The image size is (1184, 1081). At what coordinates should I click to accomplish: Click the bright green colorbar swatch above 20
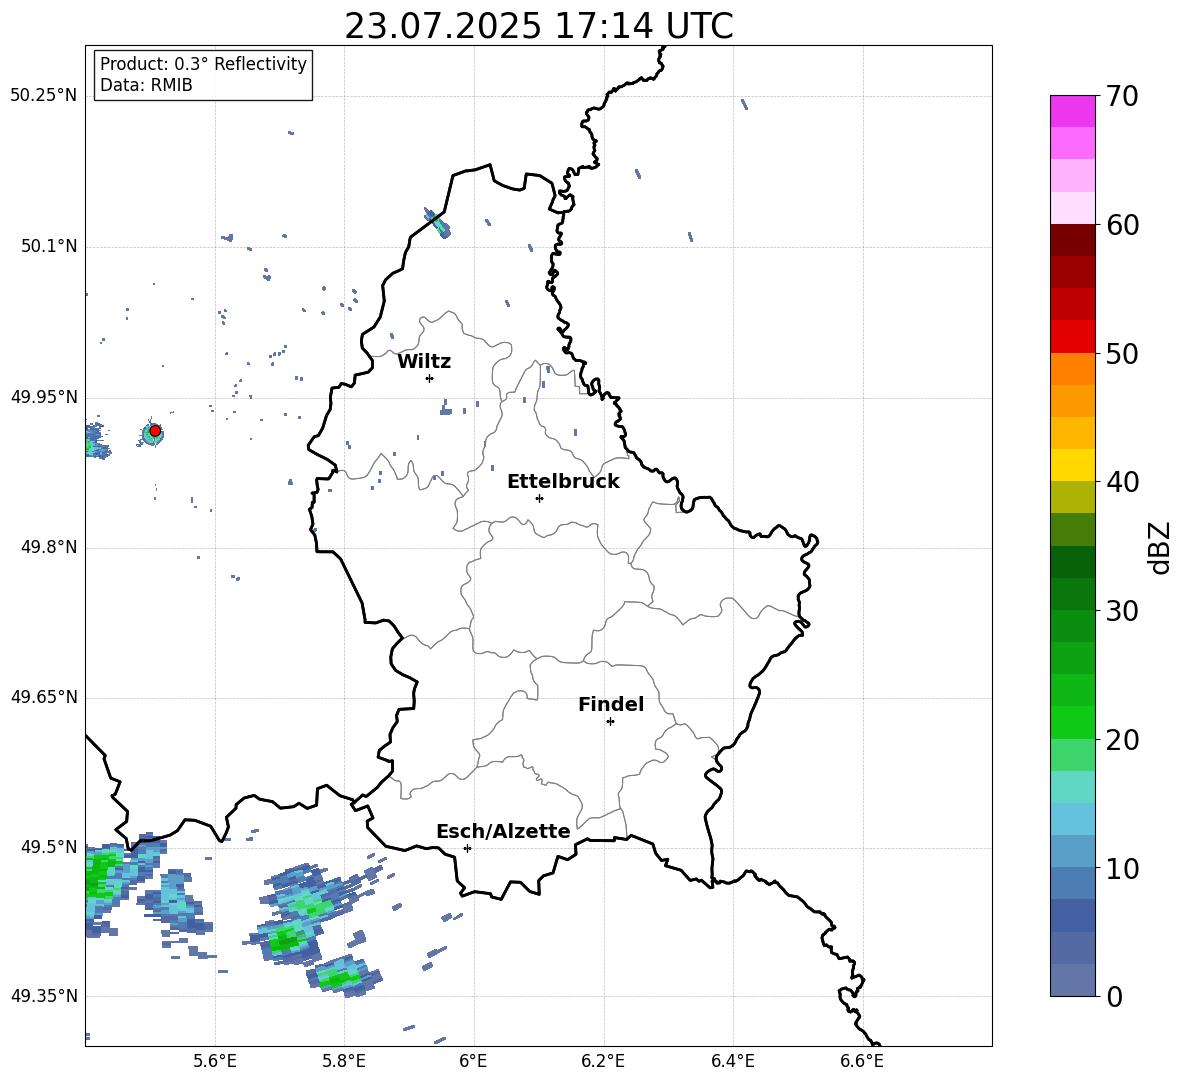click(x=1073, y=722)
